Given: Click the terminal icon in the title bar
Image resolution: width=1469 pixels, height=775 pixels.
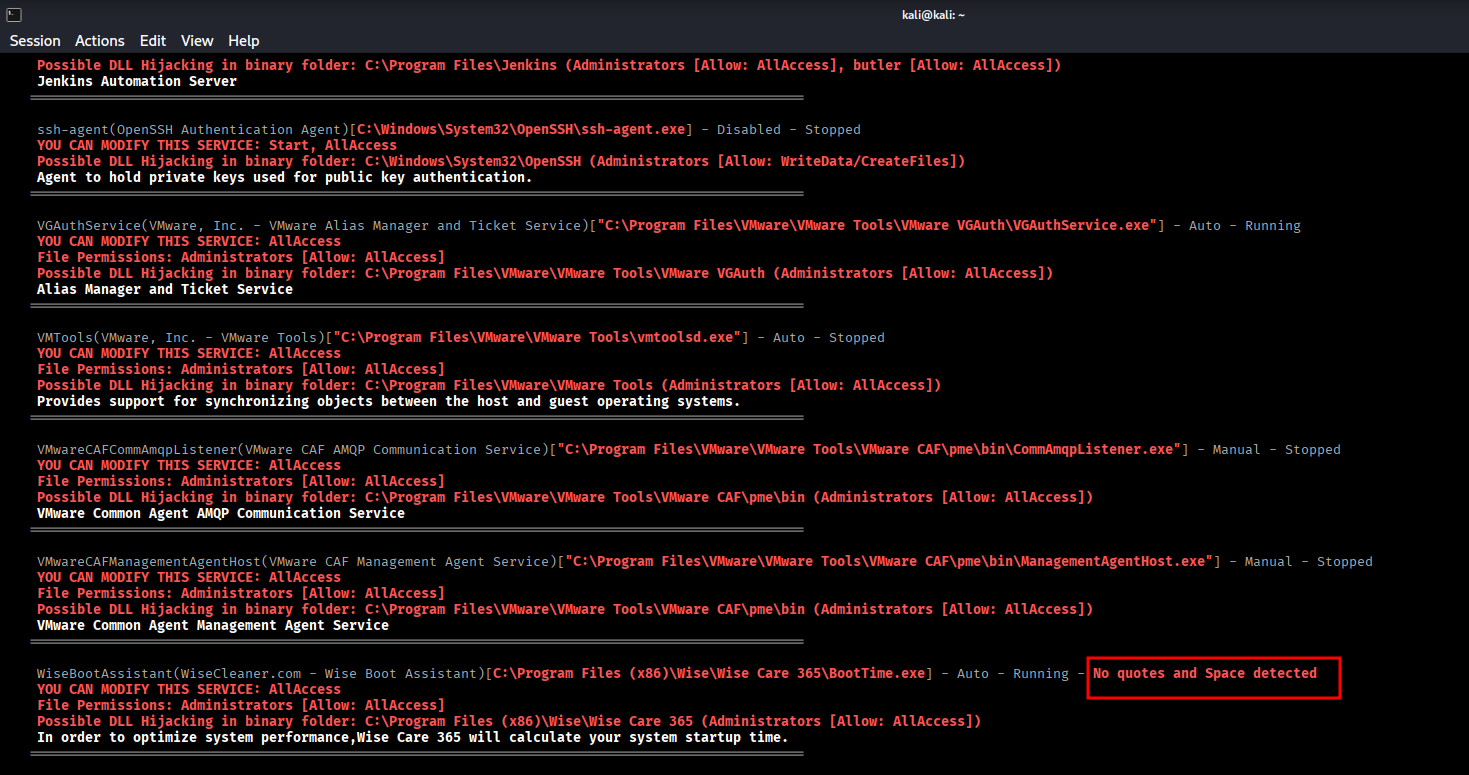Looking at the screenshot, I should (x=15, y=14).
